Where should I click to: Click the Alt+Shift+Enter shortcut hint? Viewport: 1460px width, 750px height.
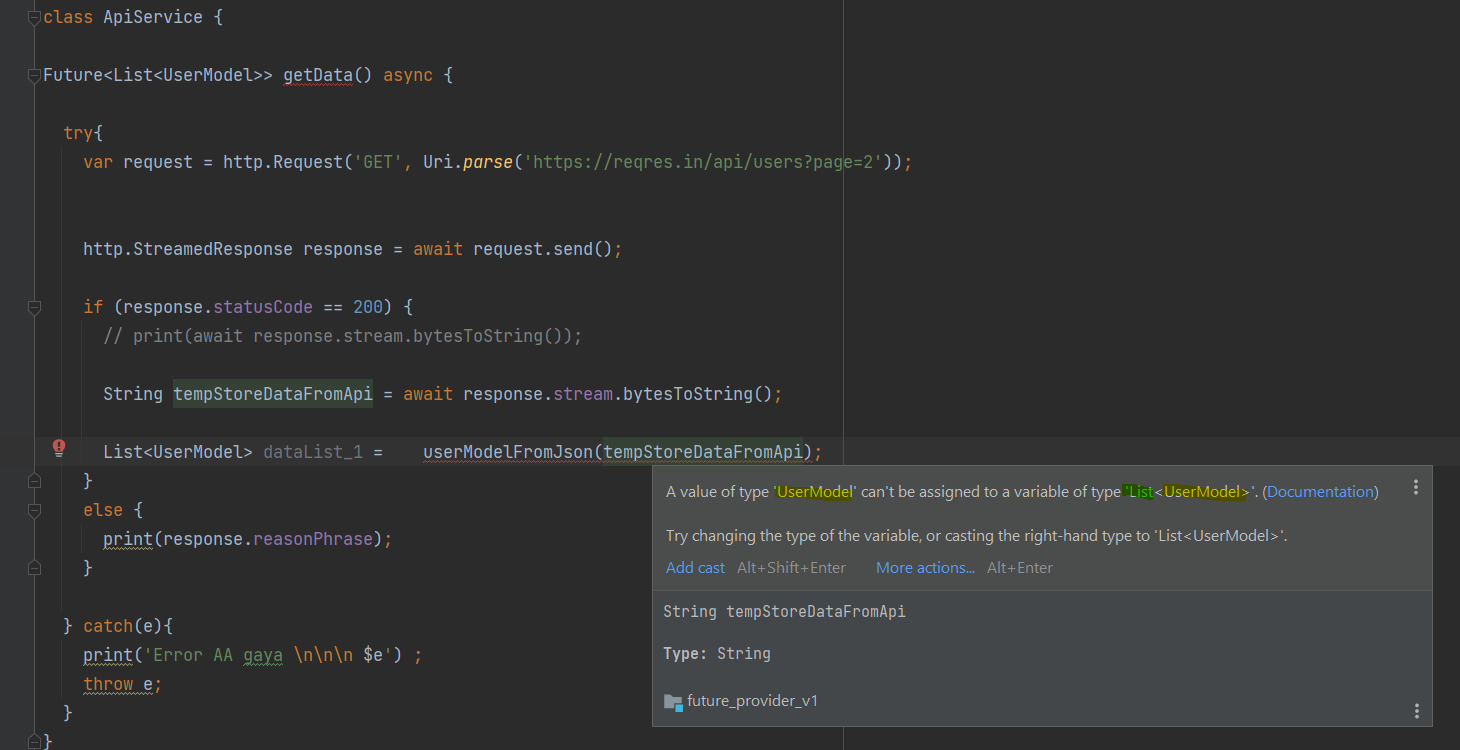[791, 568]
